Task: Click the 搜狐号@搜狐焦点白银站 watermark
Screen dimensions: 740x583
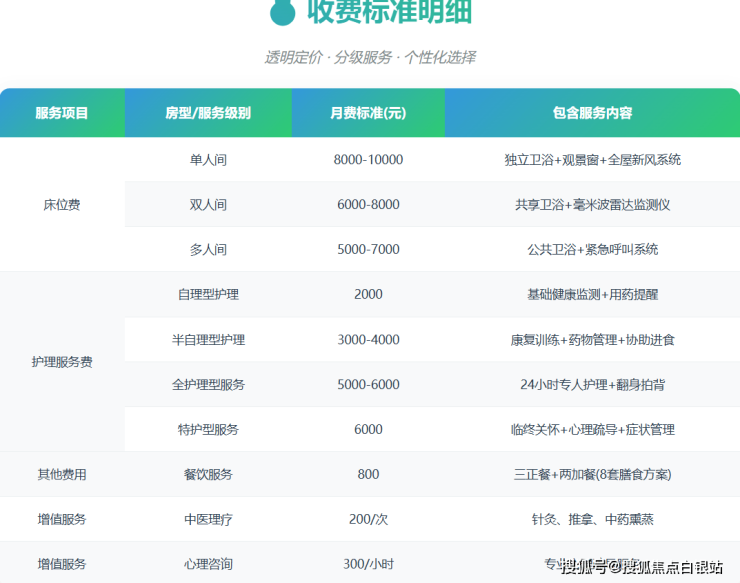Action: click(x=641, y=568)
